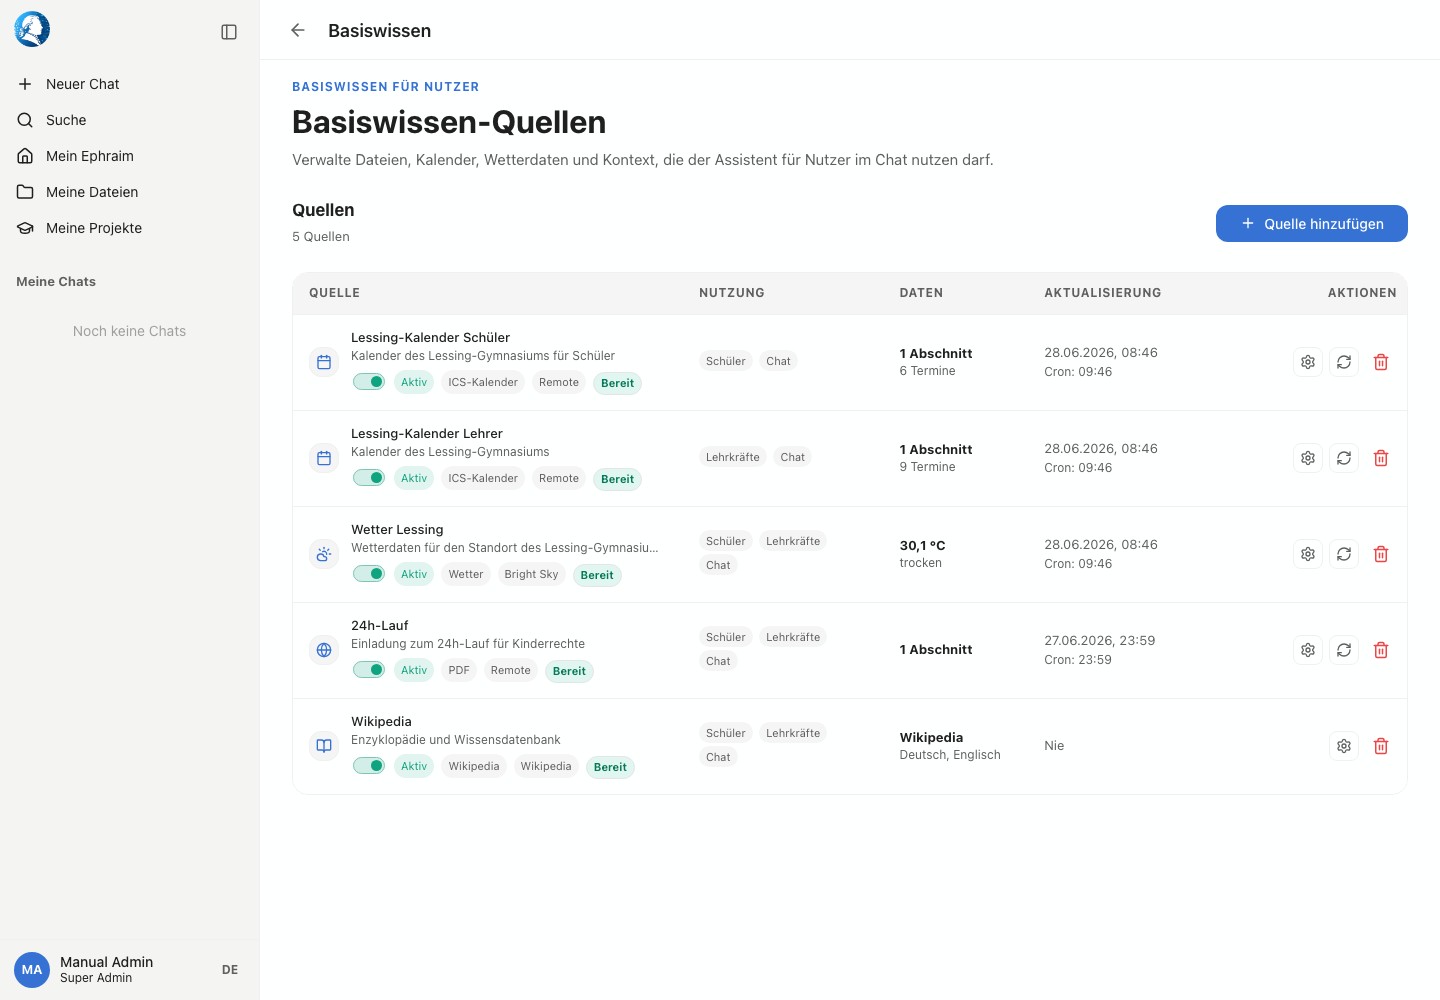Toggle Lessing-Kalender Lehrer active switch

pos(369,478)
